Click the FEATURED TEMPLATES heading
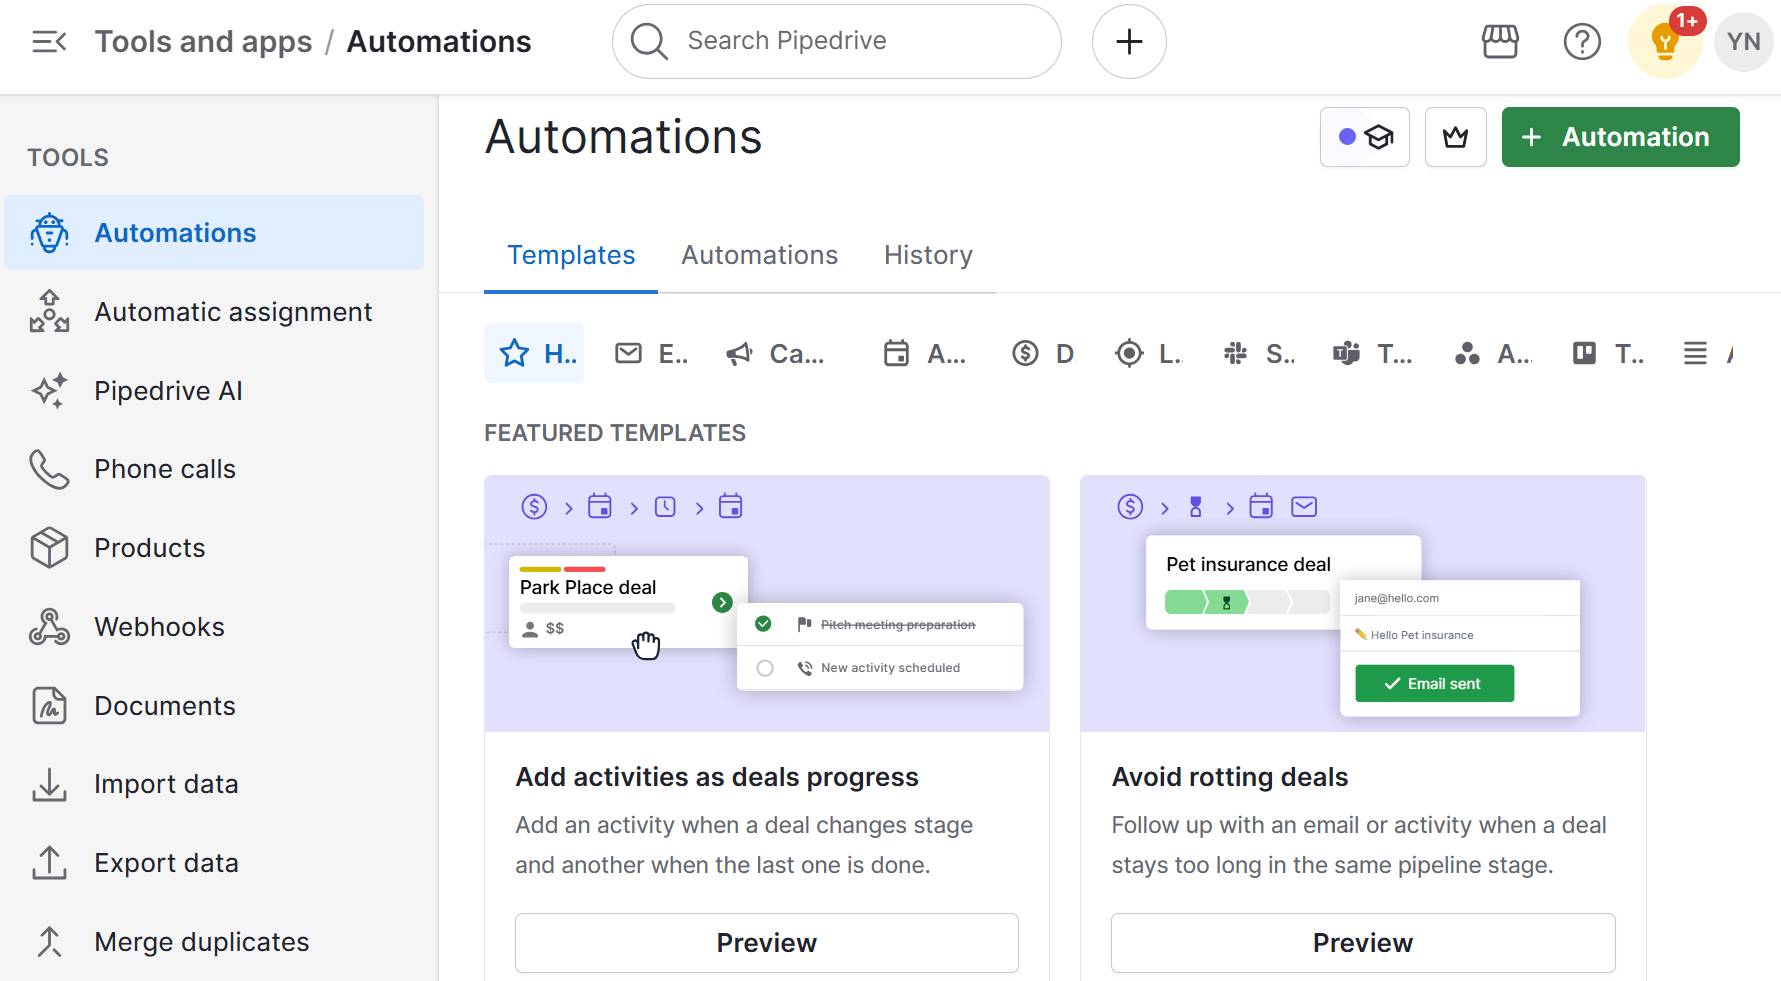The width and height of the screenshot is (1781, 981). [x=615, y=433]
